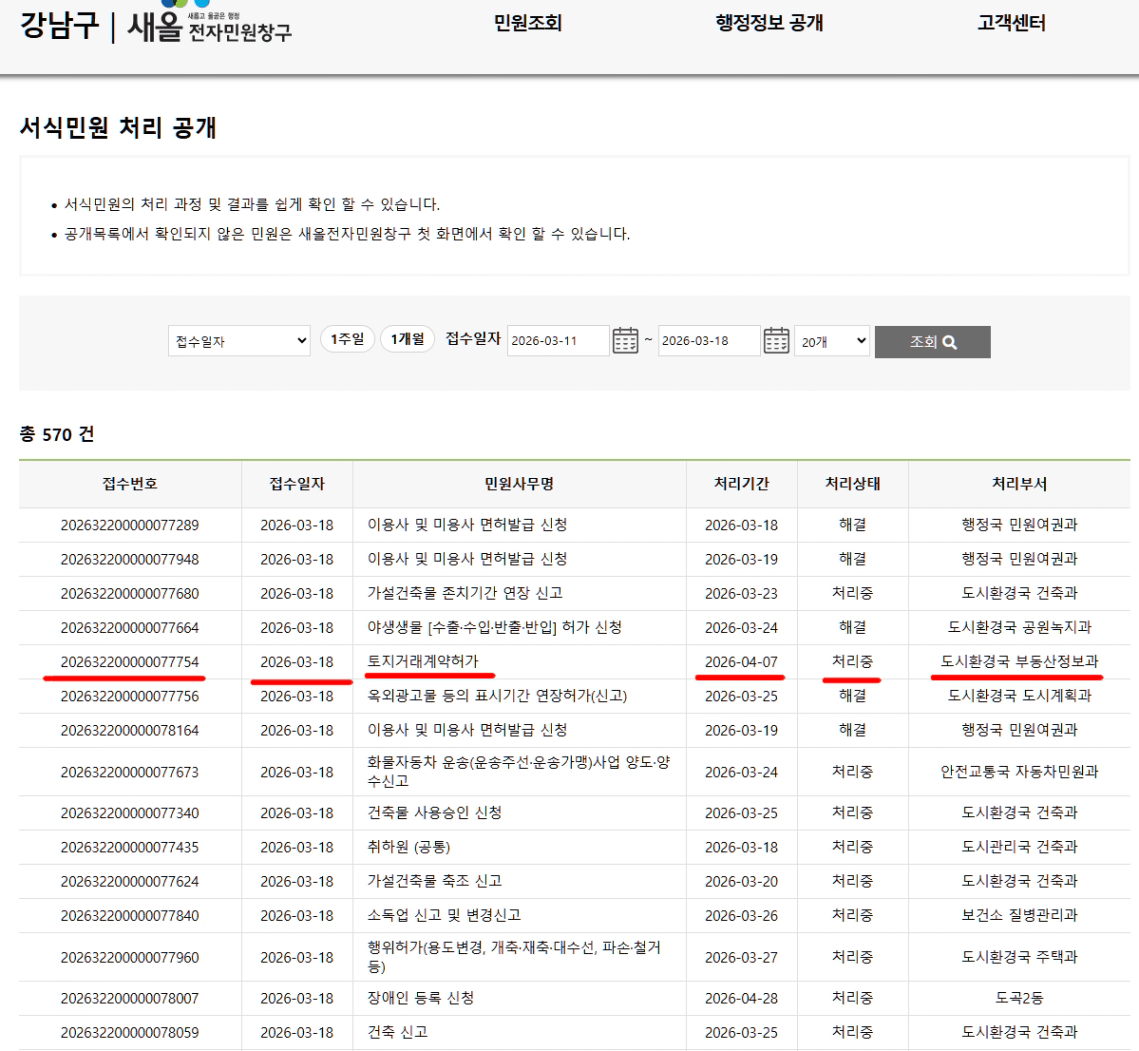This screenshot has width=1139, height=1051.
Task: Select receipt number 202632200000077289 row
Action: pyautogui.click(x=130, y=525)
